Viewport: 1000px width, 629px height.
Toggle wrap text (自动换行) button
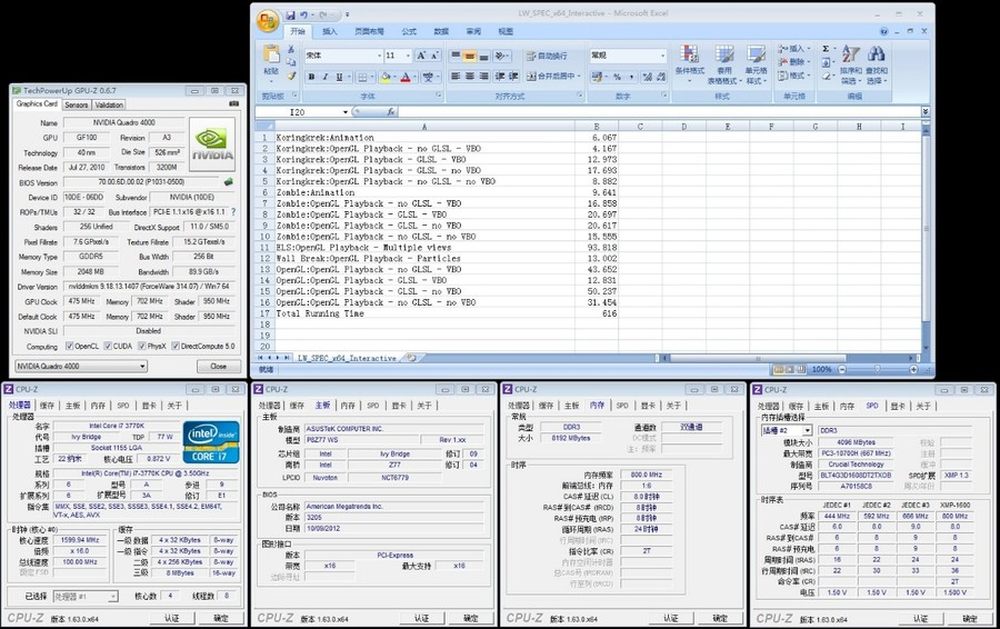coord(548,56)
